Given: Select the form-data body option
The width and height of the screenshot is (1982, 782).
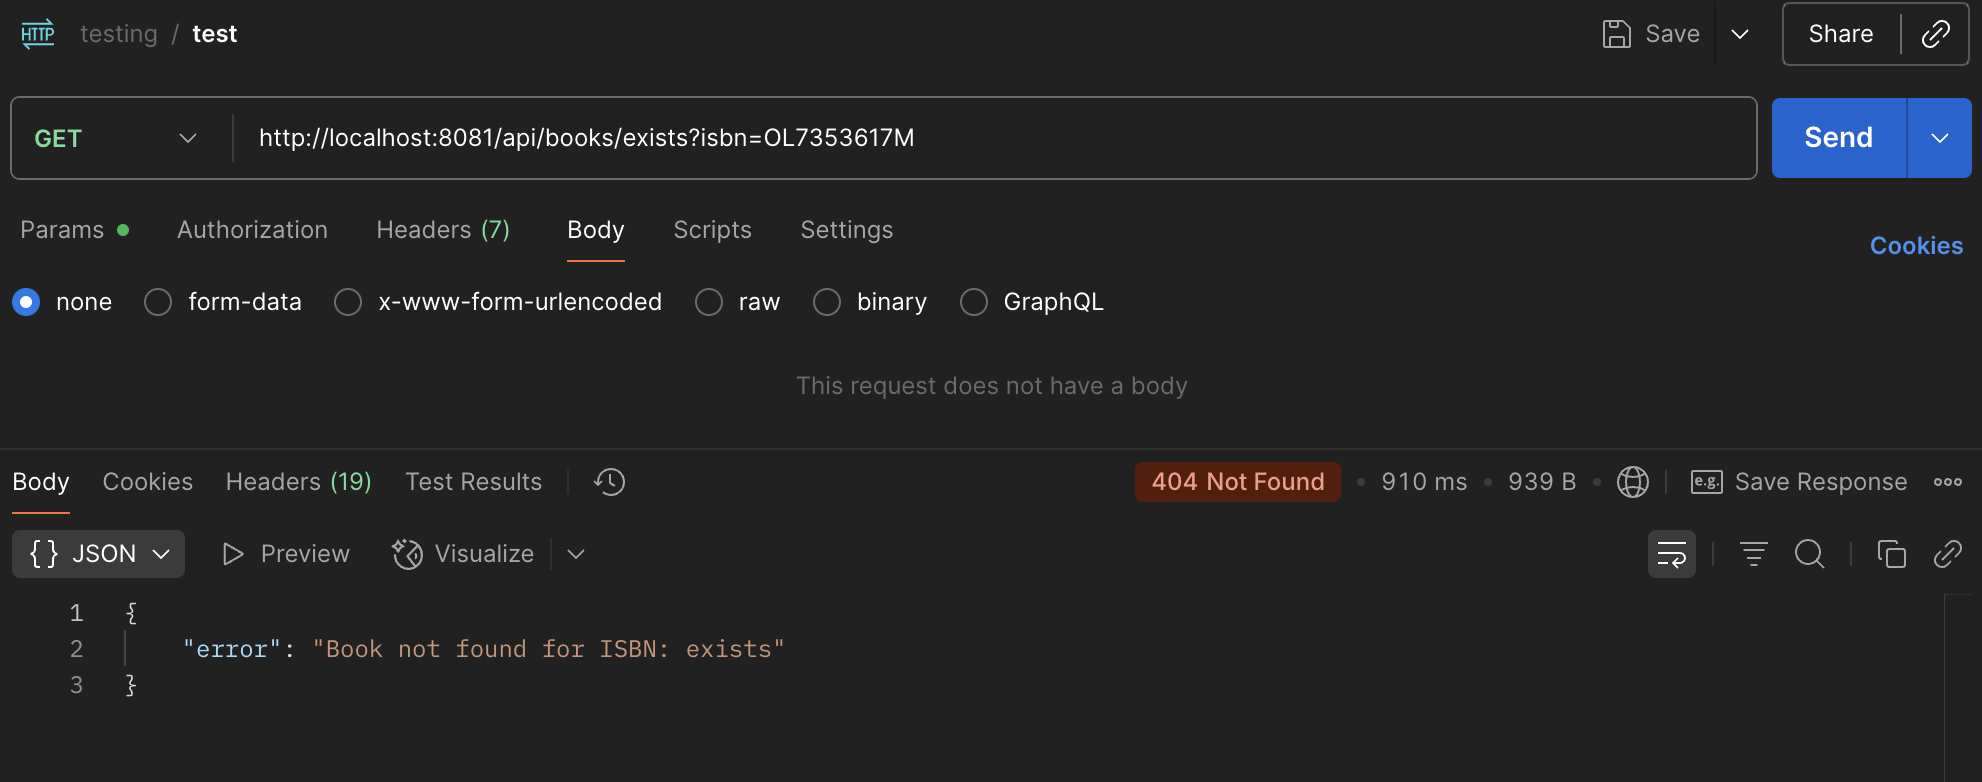Looking at the screenshot, I should pyautogui.click(x=158, y=302).
